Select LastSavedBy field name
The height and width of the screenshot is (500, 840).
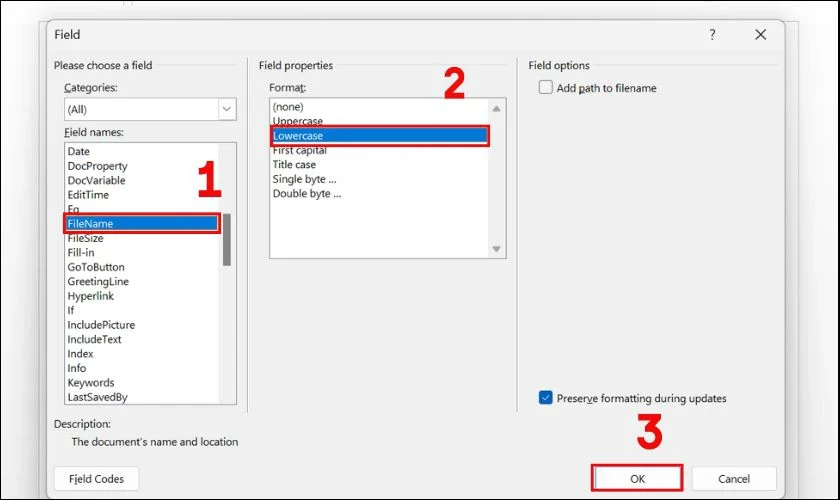pyautogui.click(x=141, y=397)
